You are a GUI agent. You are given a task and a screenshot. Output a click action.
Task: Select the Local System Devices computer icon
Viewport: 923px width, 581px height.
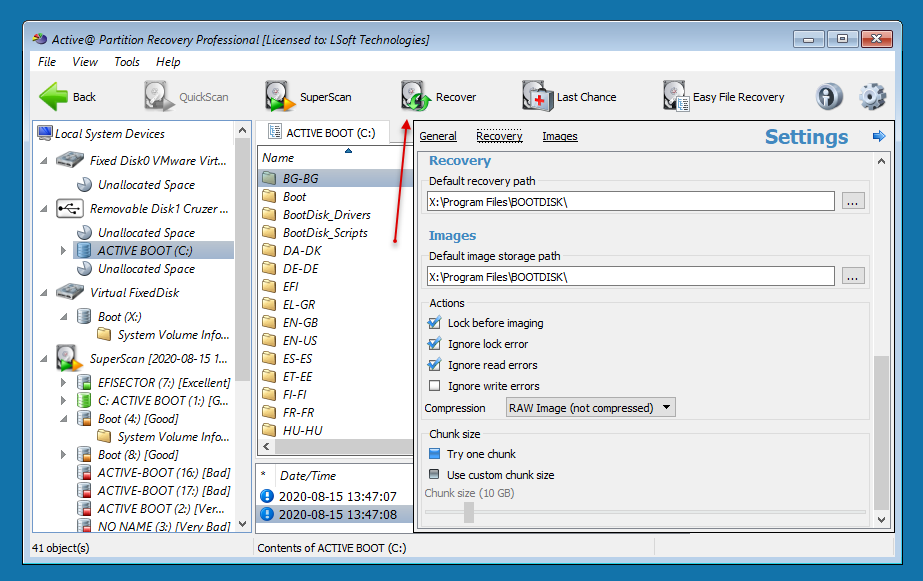tap(45, 133)
